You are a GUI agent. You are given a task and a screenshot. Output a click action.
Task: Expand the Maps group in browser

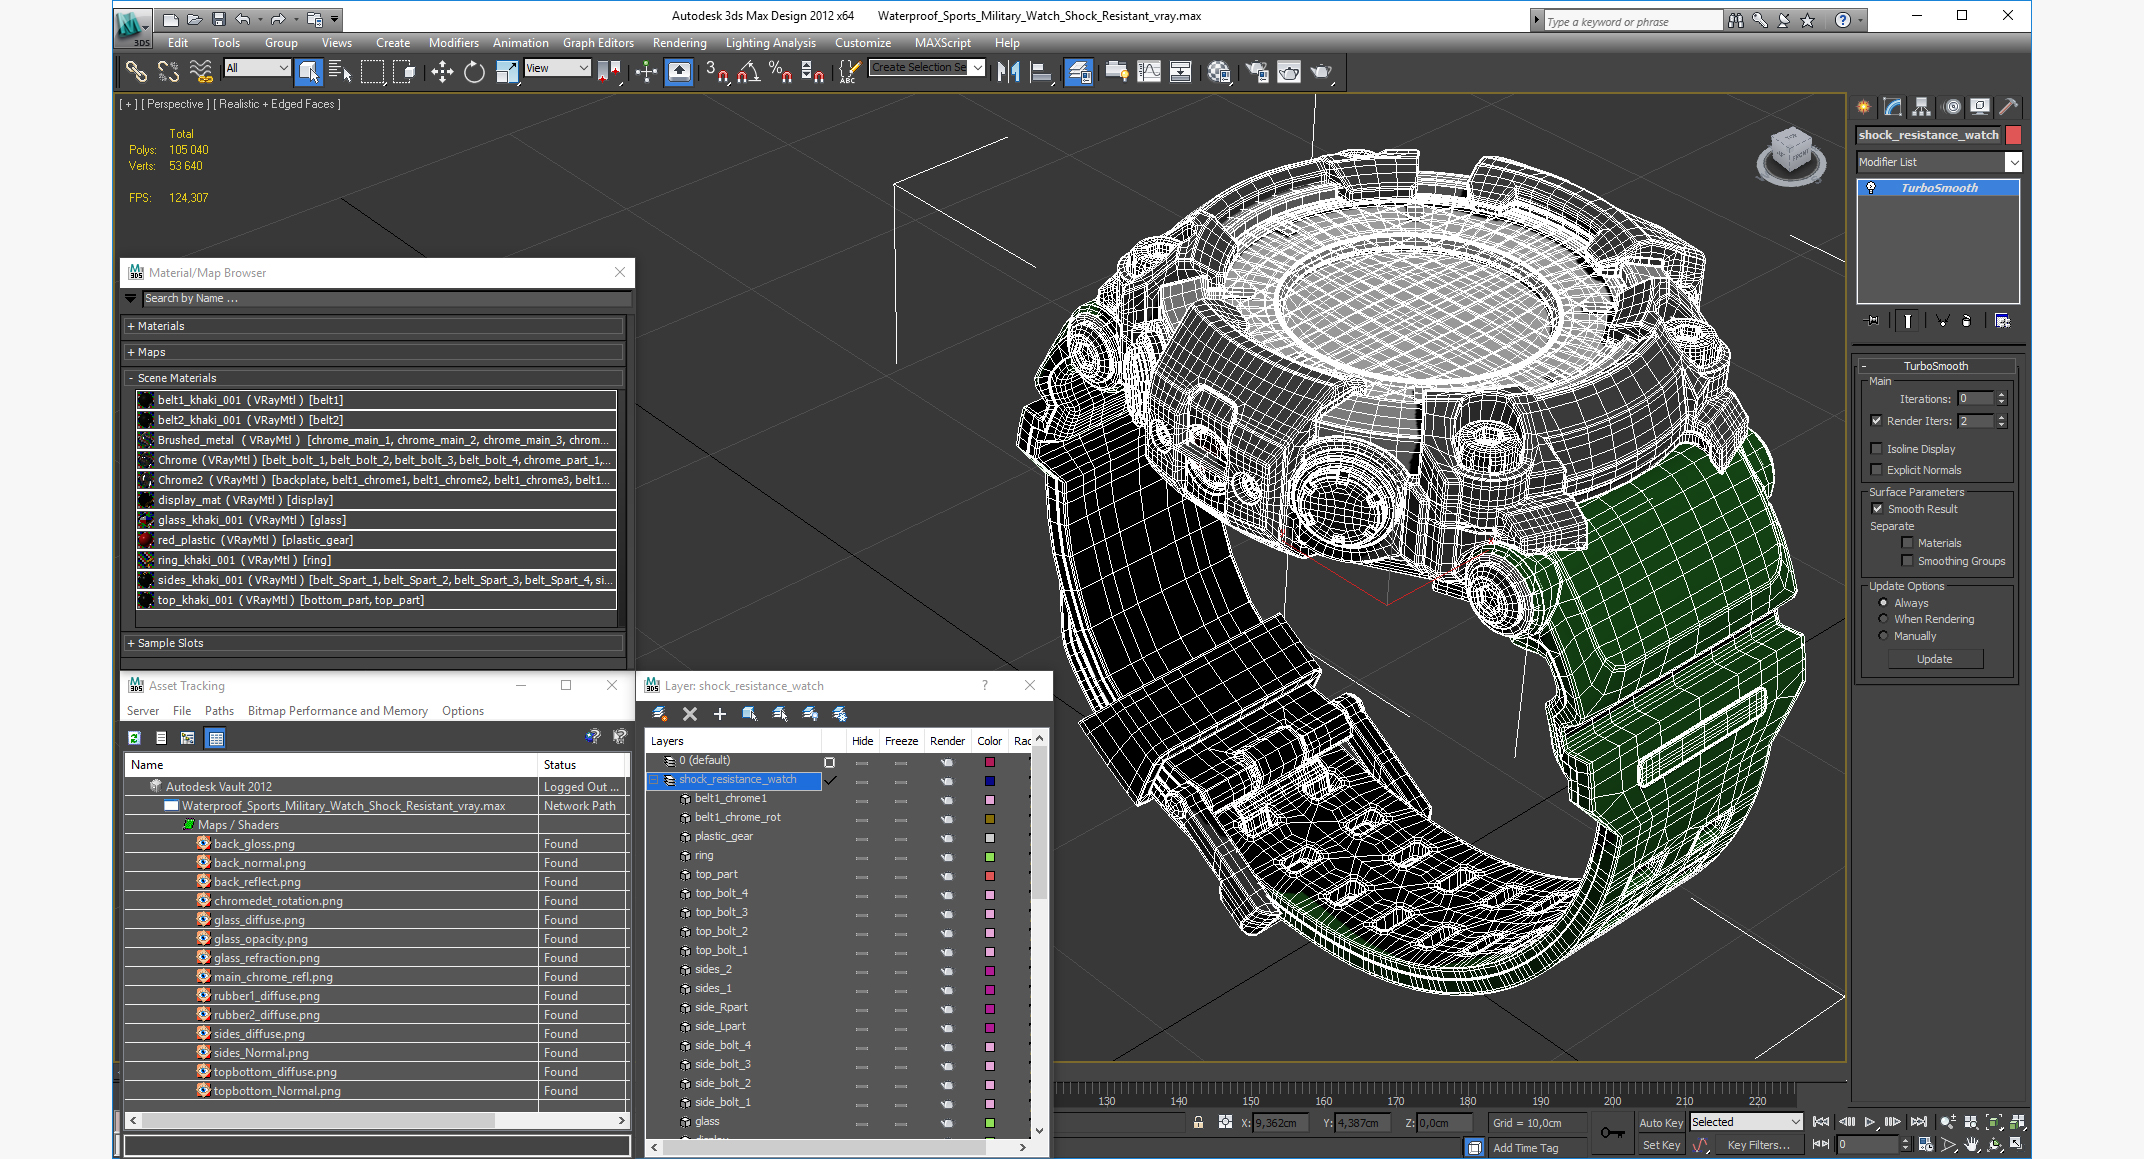coord(374,352)
